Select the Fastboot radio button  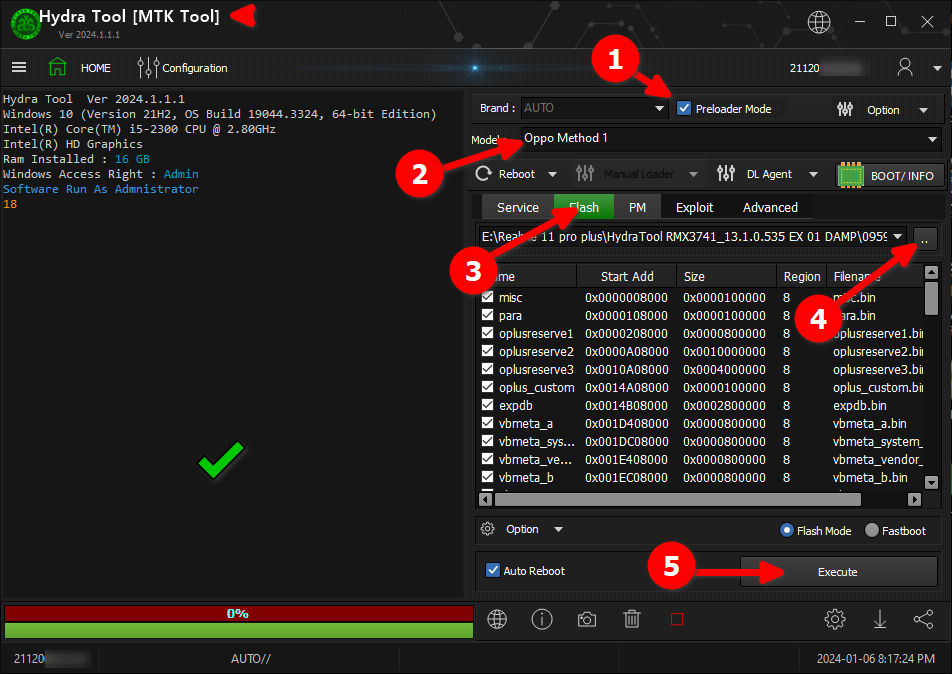pos(872,530)
